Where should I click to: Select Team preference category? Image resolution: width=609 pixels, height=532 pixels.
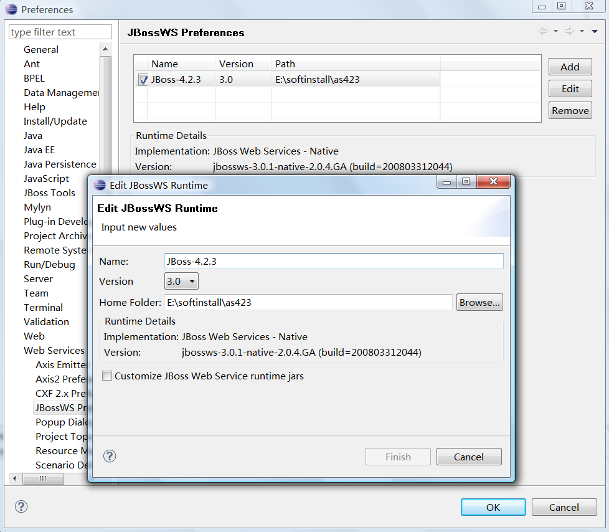point(36,293)
